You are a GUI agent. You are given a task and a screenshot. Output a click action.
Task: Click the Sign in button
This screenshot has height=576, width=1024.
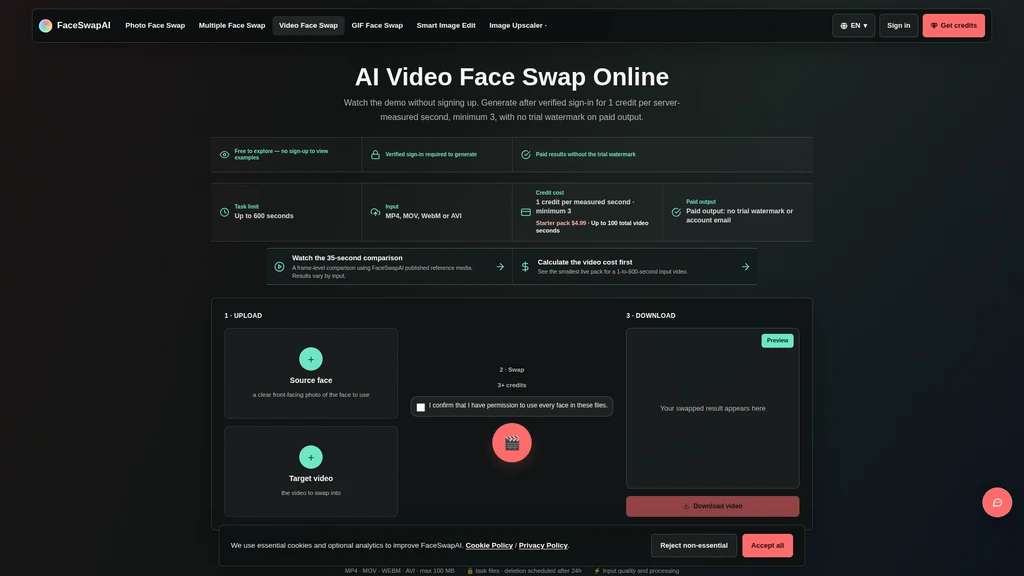(898, 25)
